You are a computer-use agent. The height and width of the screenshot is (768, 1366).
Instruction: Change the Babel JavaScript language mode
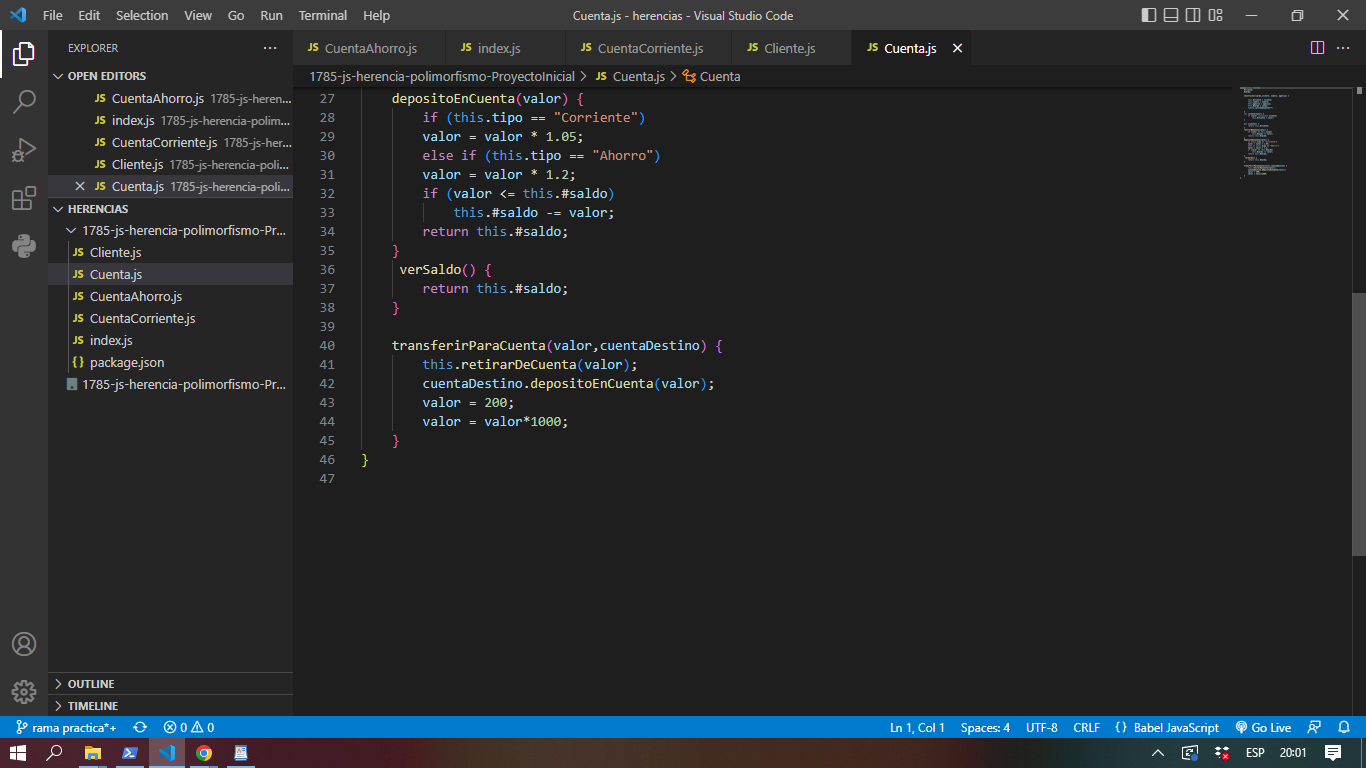click(x=1166, y=728)
